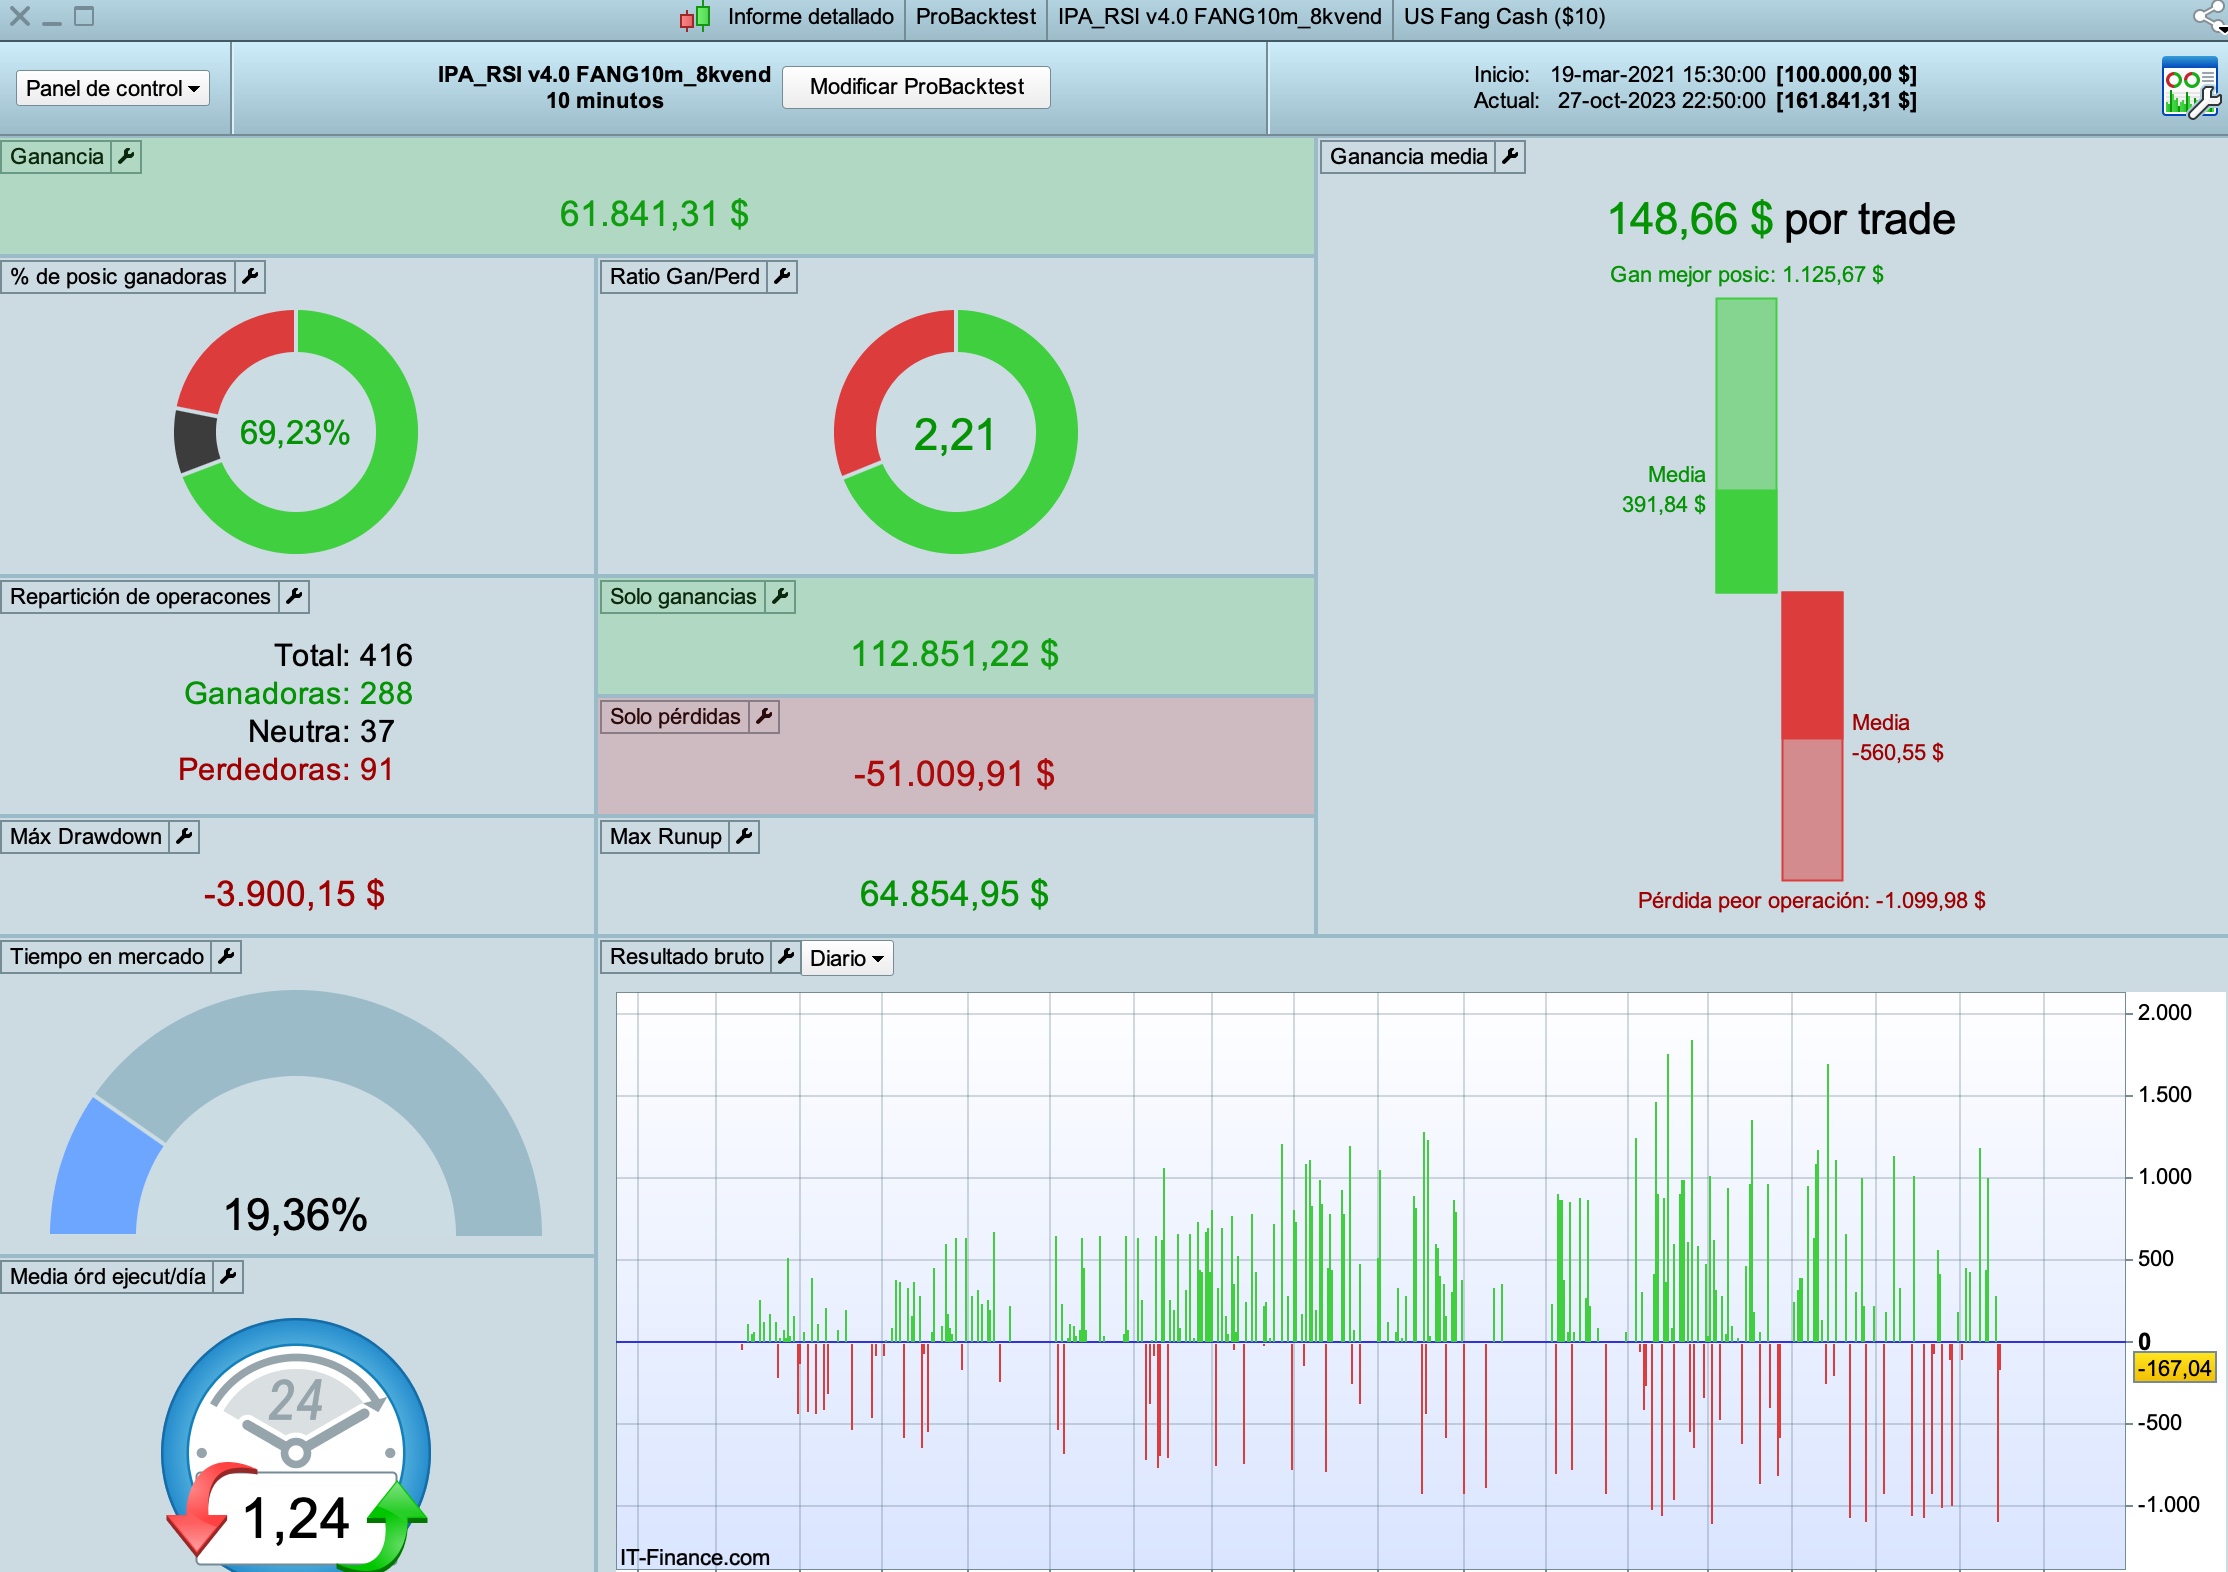Viewport: 2228px width, 1572px height.
Task: Click the Repartición de operacones label
Action: 140,597
